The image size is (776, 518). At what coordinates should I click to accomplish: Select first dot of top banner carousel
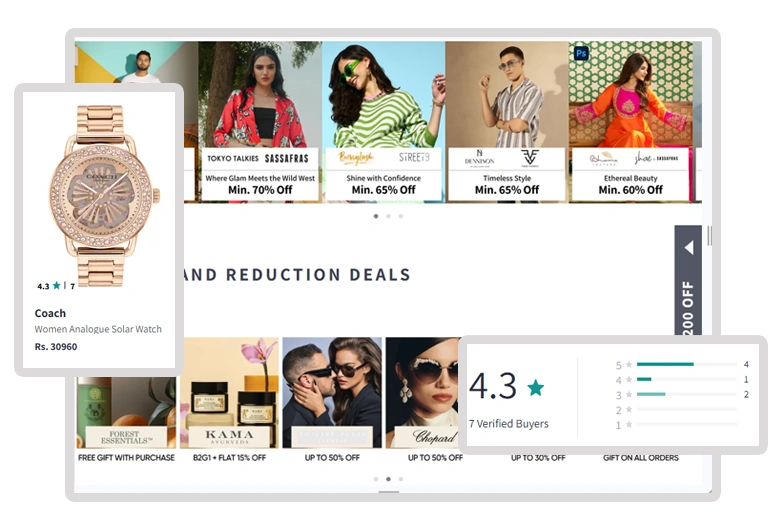point(376,216)
